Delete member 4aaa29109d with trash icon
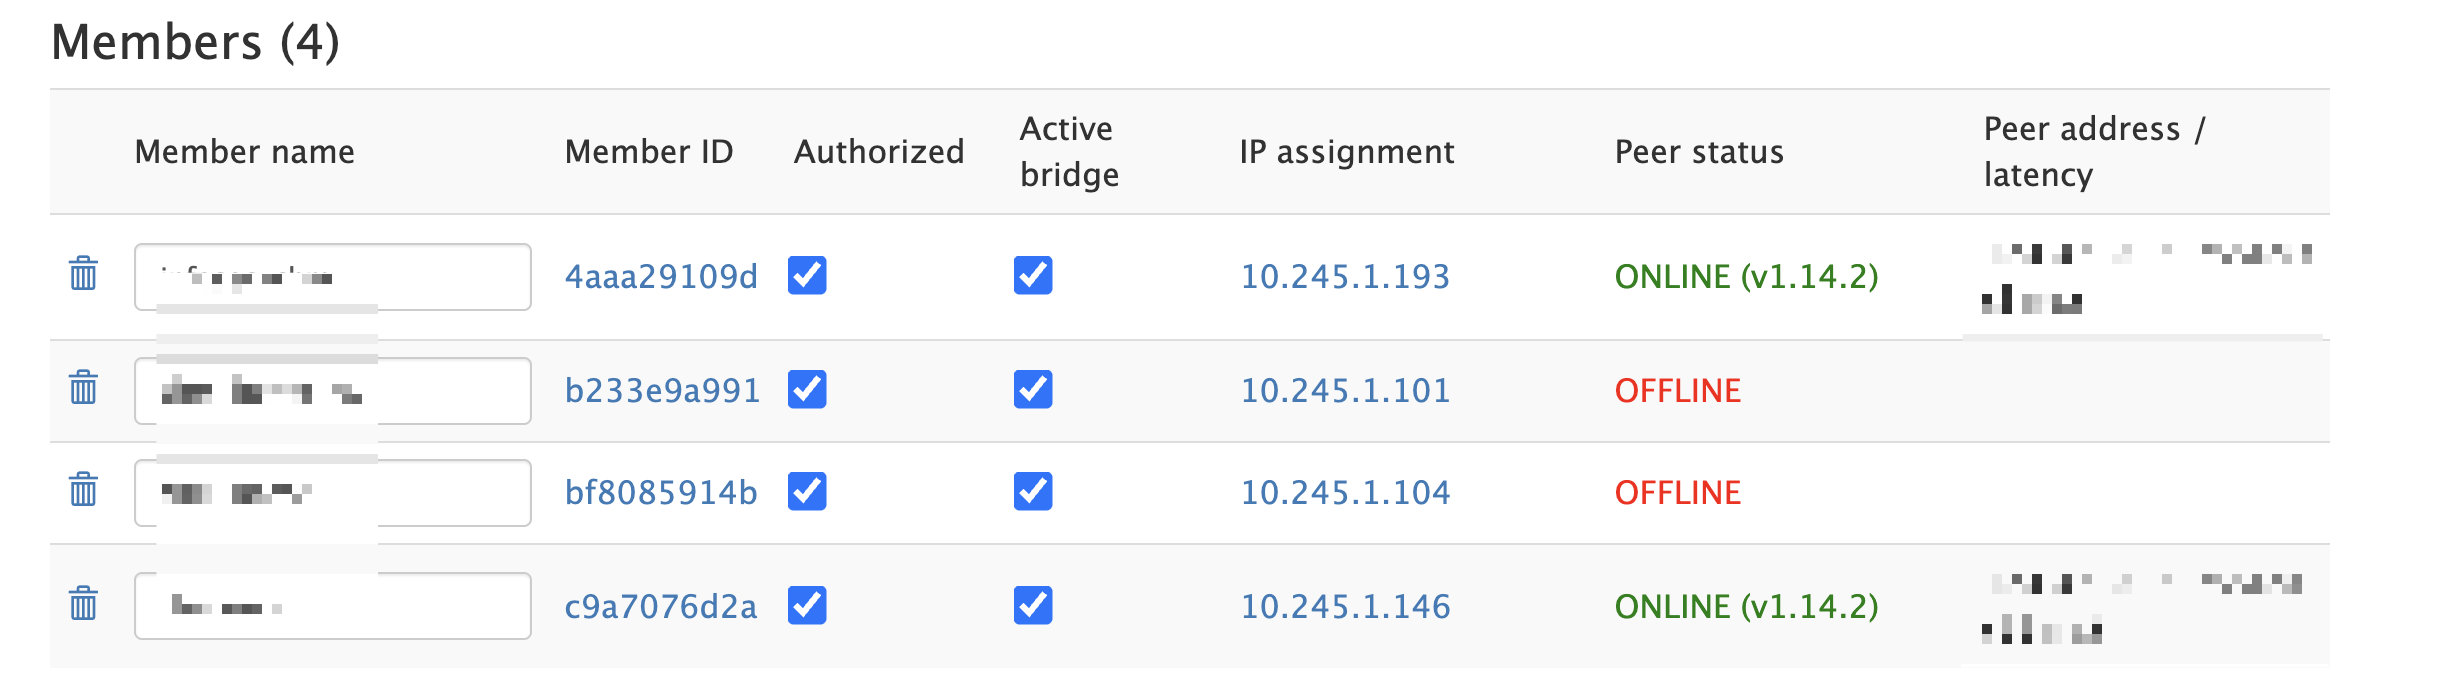 [83, 273]
